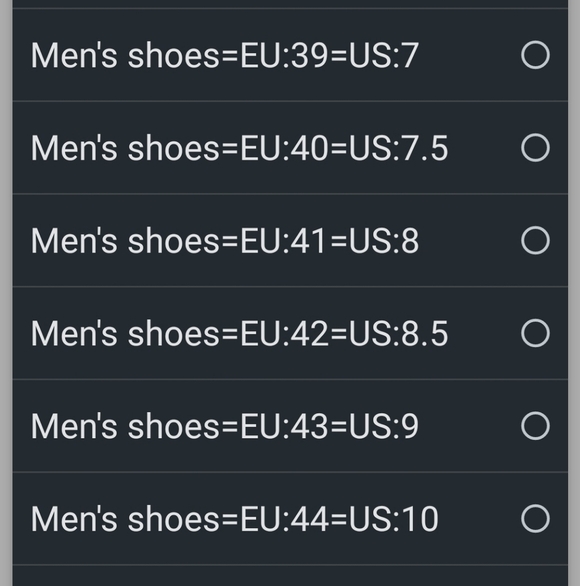Select the "Men's shoes=EU:42=US:8.5" label
This screenshot has width=580, height=586.
239,333
